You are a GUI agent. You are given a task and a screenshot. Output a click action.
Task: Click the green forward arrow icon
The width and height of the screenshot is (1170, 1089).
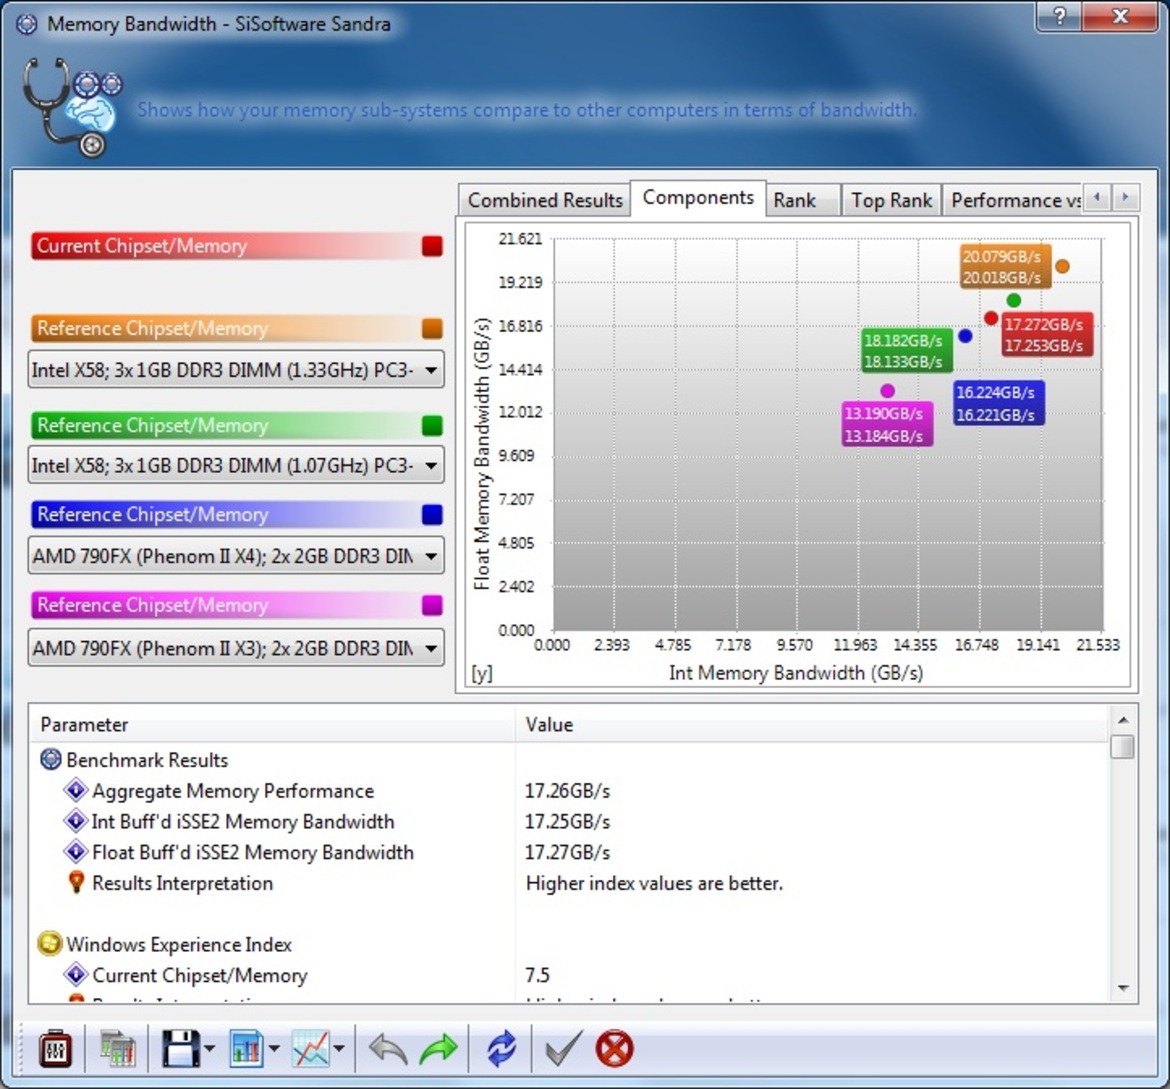click(439, 1049)
